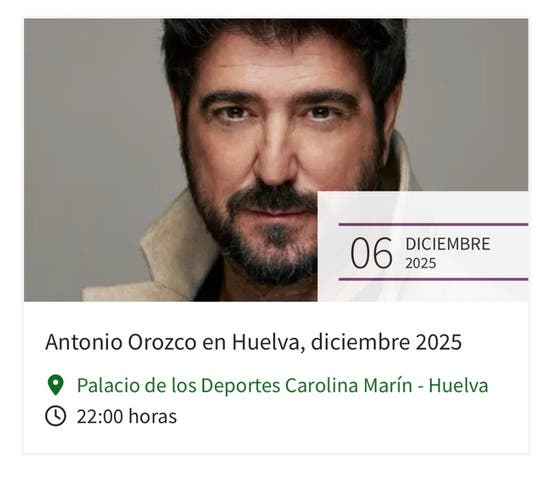Click diciembre 2025 at the end of the title

[386, 342]
